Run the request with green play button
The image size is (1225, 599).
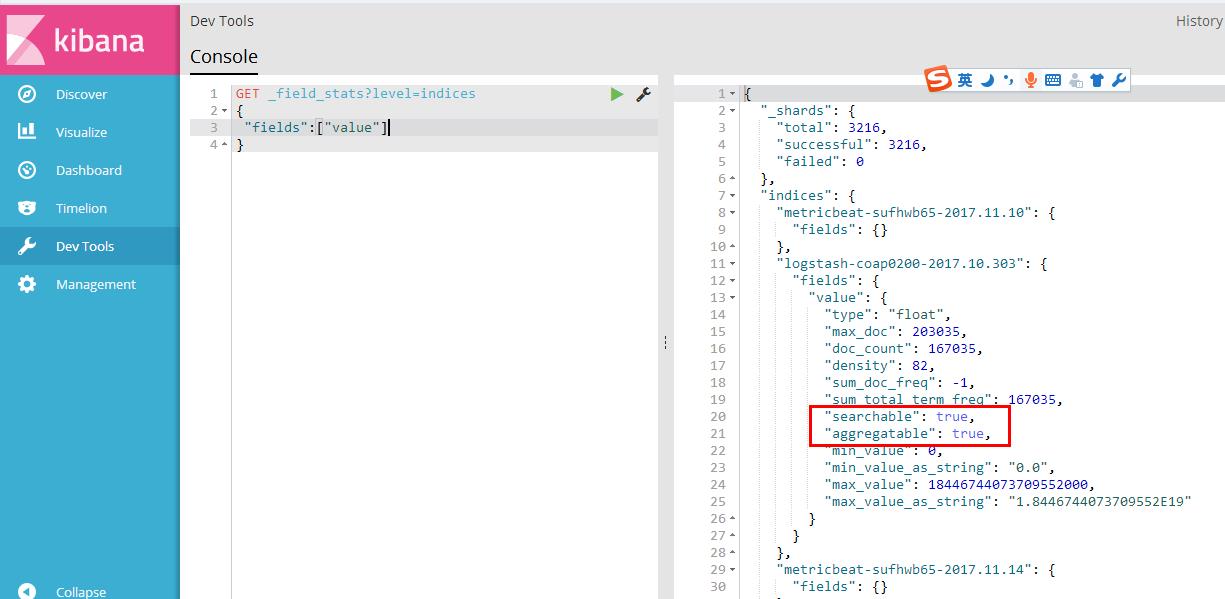tap(617, 94)
